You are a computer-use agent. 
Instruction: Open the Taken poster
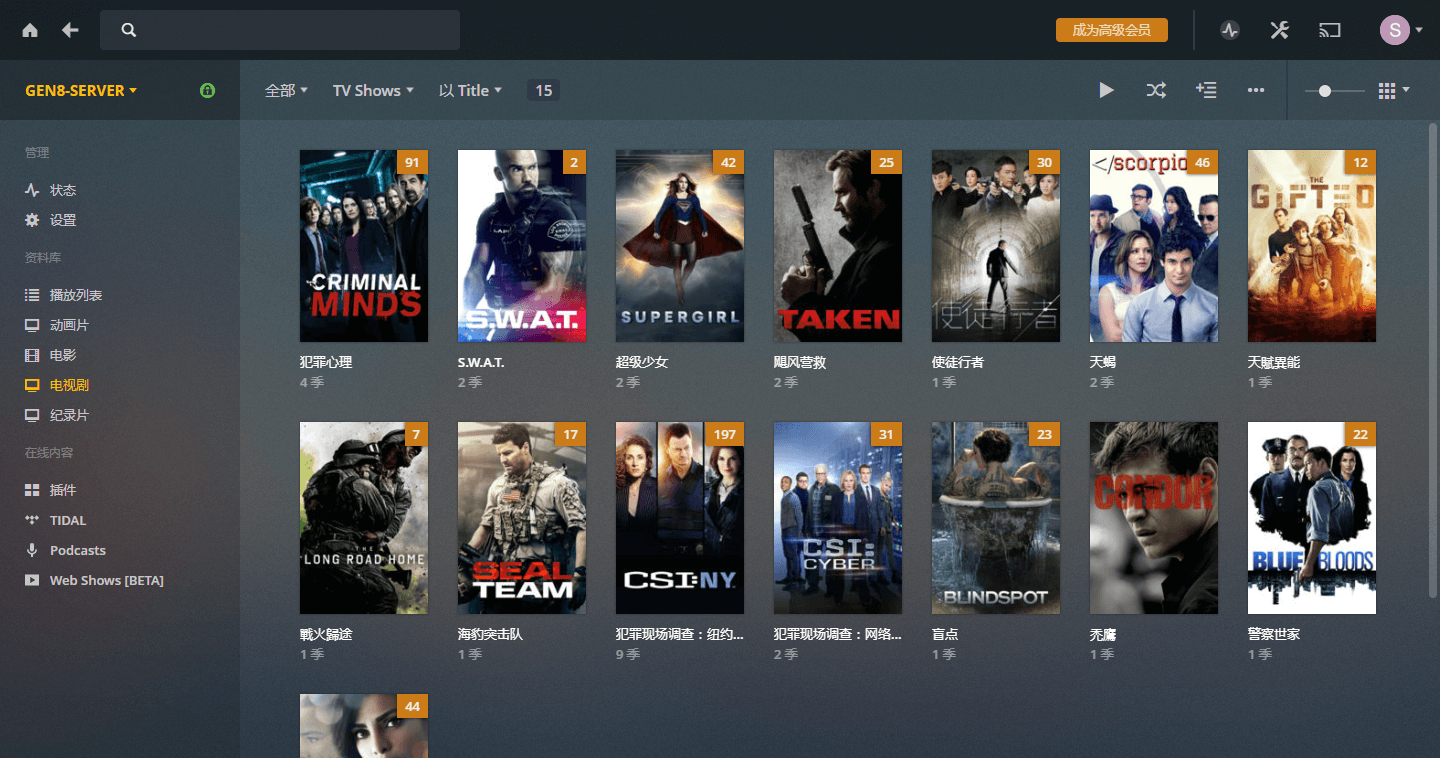tap(838, 246)
